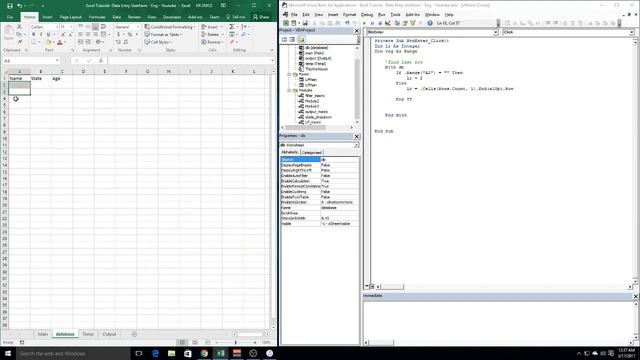640x360 pixels.
Task: Click the Share button in Excel
Action: (x=261, y=17)
